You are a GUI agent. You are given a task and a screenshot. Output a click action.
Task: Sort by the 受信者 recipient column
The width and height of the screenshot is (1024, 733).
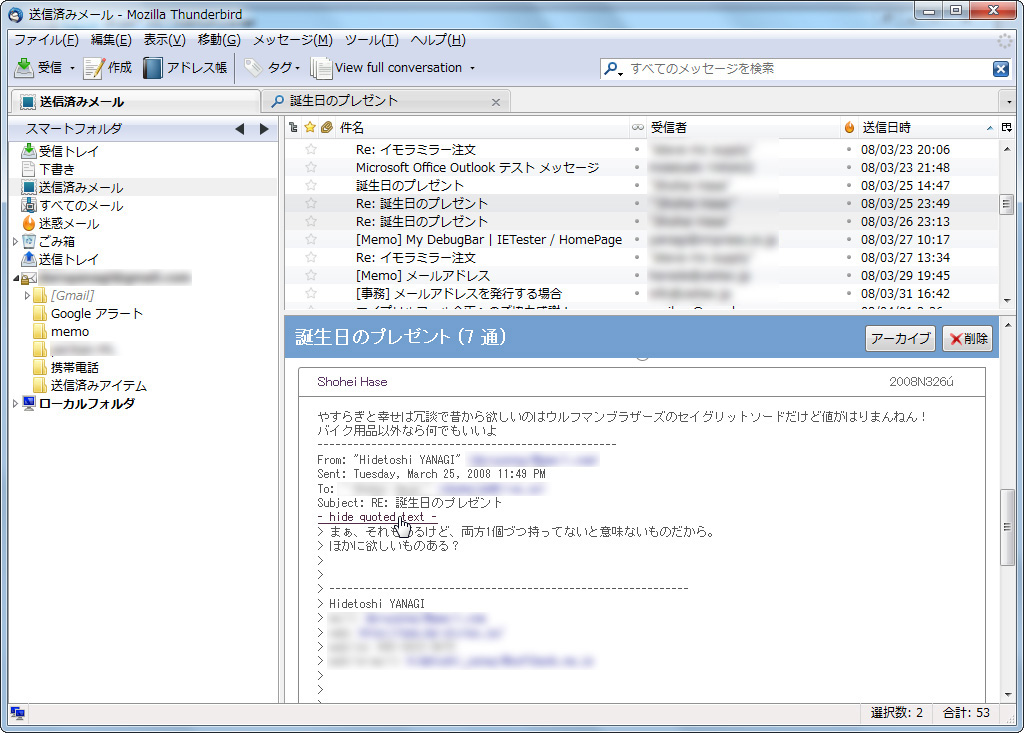click(743, 127)
